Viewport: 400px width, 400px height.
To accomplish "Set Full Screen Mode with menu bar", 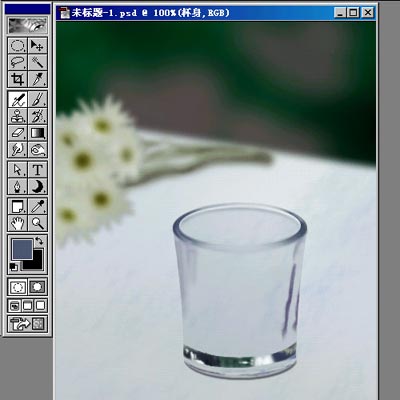I will pos(28,305).
